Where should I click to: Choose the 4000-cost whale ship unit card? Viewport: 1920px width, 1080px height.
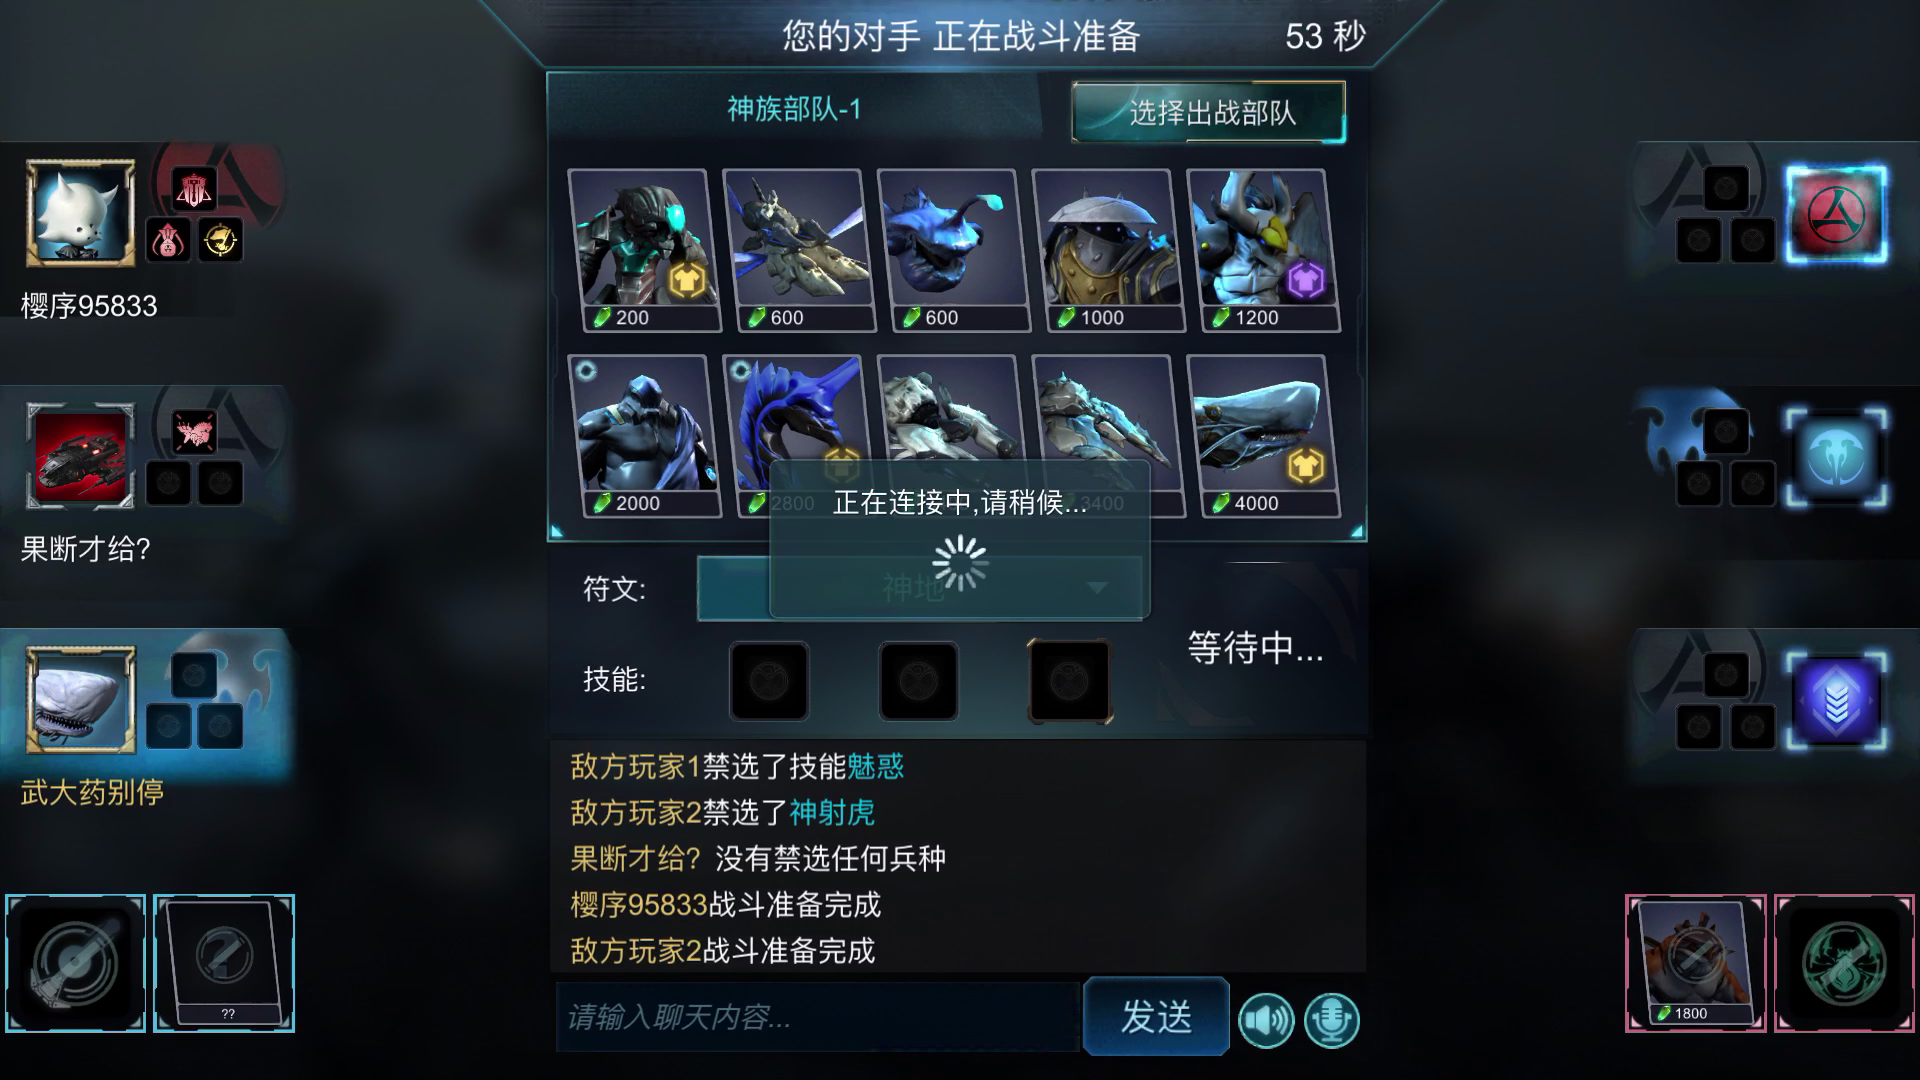tap(1263, 436)
